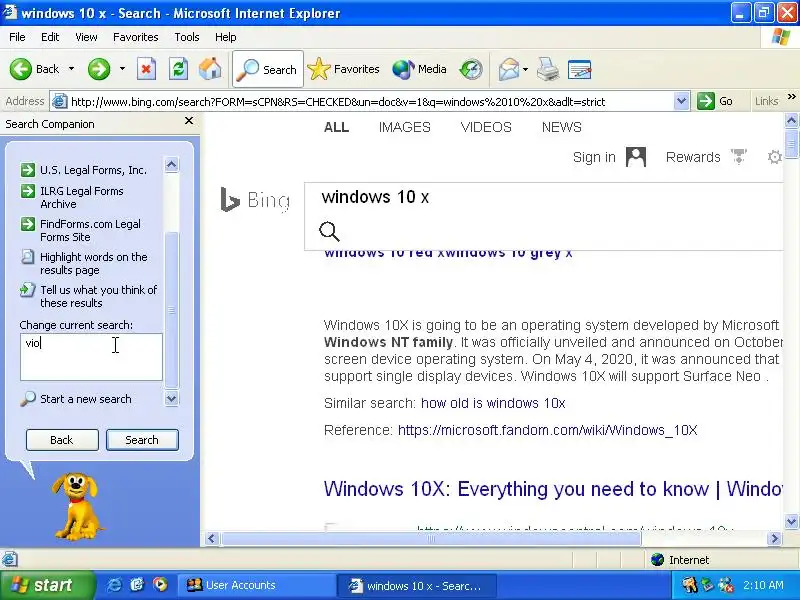Click the Search Companion Search button
The height and width of the screenshot is (600, 800).
(142, 440)
